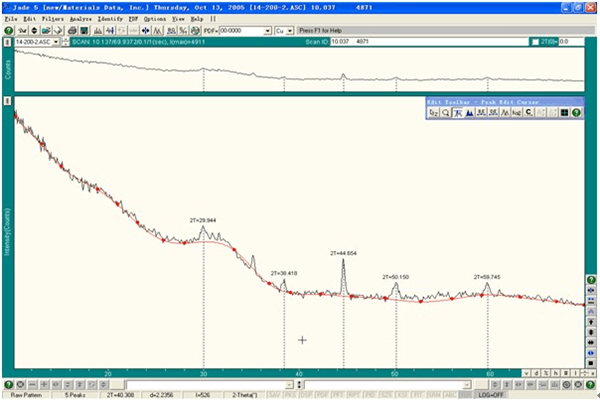Activate the Peak Edit Cursor tool

(x=458, y=113)
